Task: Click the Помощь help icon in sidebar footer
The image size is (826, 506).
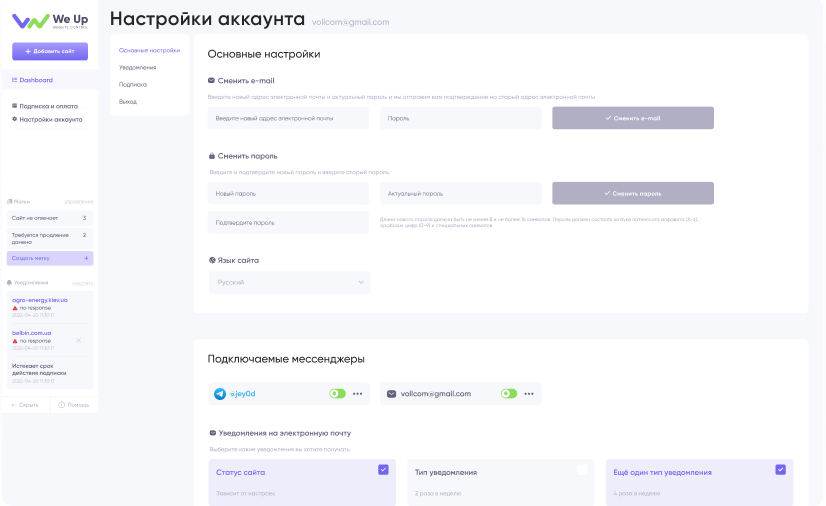Action: 61,405
